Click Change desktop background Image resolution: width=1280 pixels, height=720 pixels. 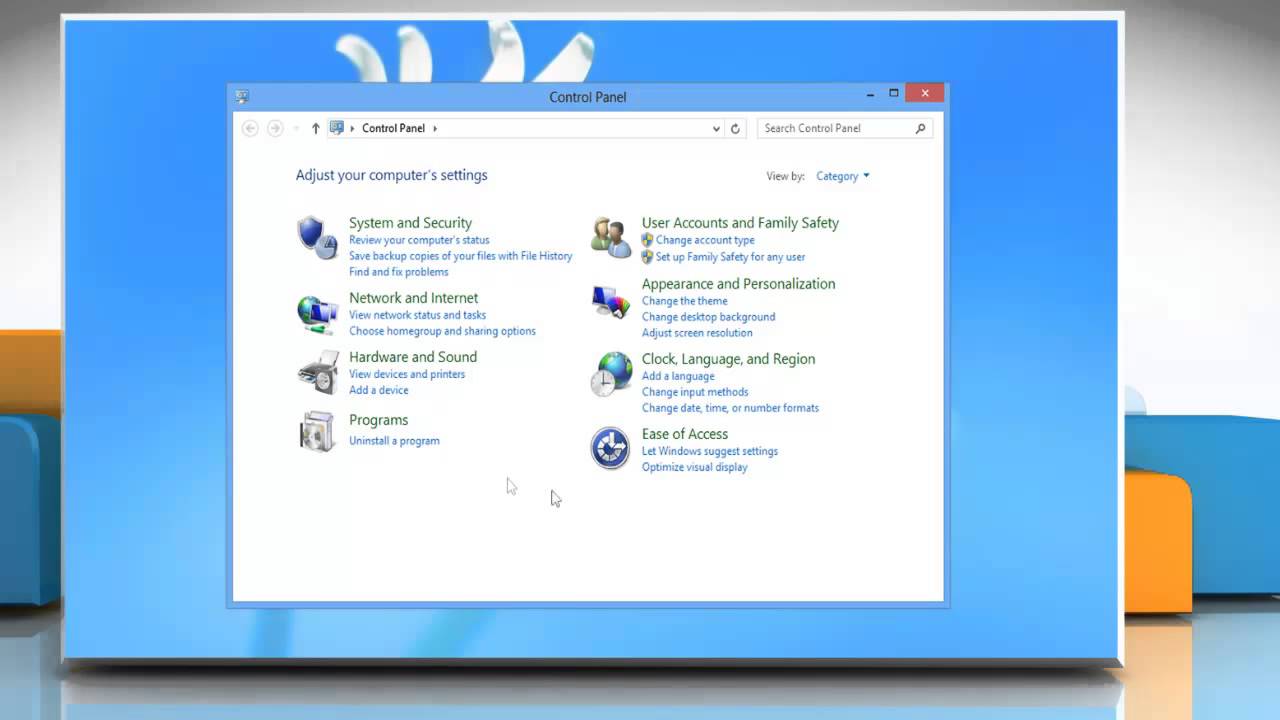click(708, 317)
